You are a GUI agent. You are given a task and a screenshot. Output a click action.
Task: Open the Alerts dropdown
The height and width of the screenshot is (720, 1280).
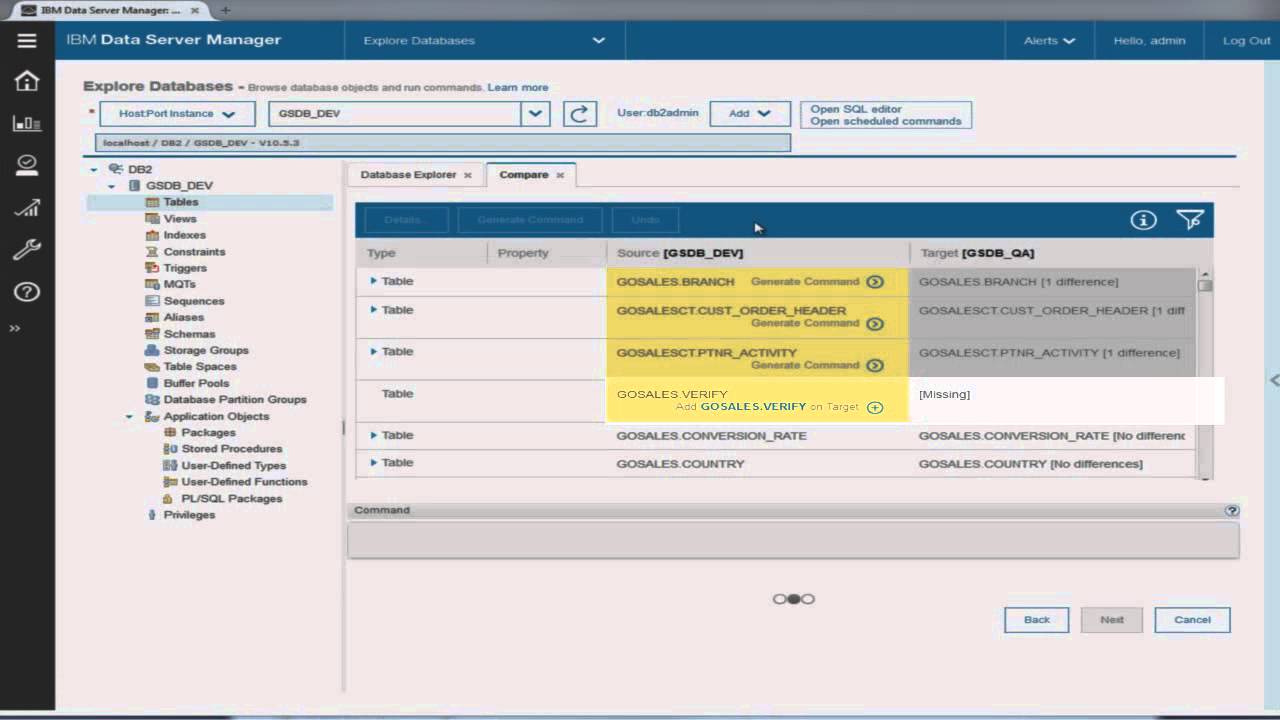[x=1049, y=41]
